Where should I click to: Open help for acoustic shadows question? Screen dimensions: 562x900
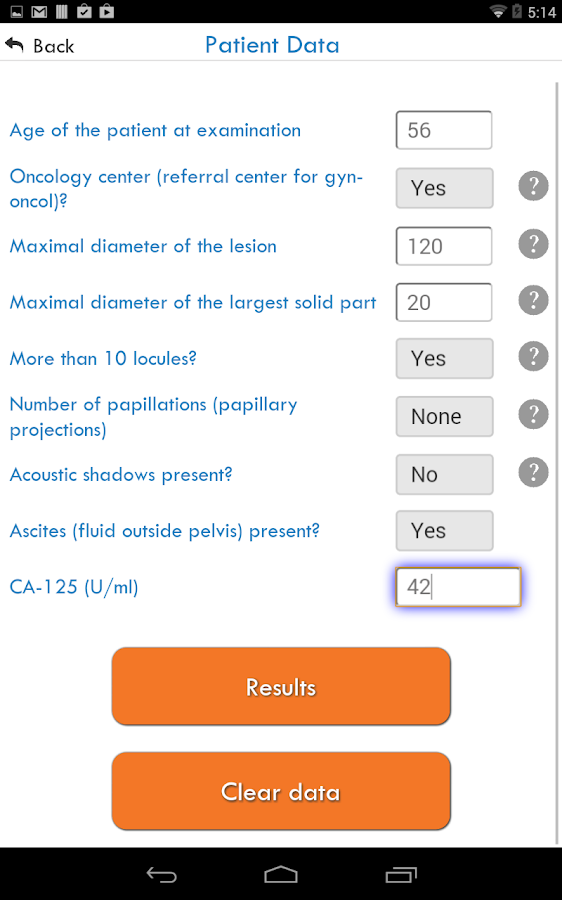tap(533, 472)
